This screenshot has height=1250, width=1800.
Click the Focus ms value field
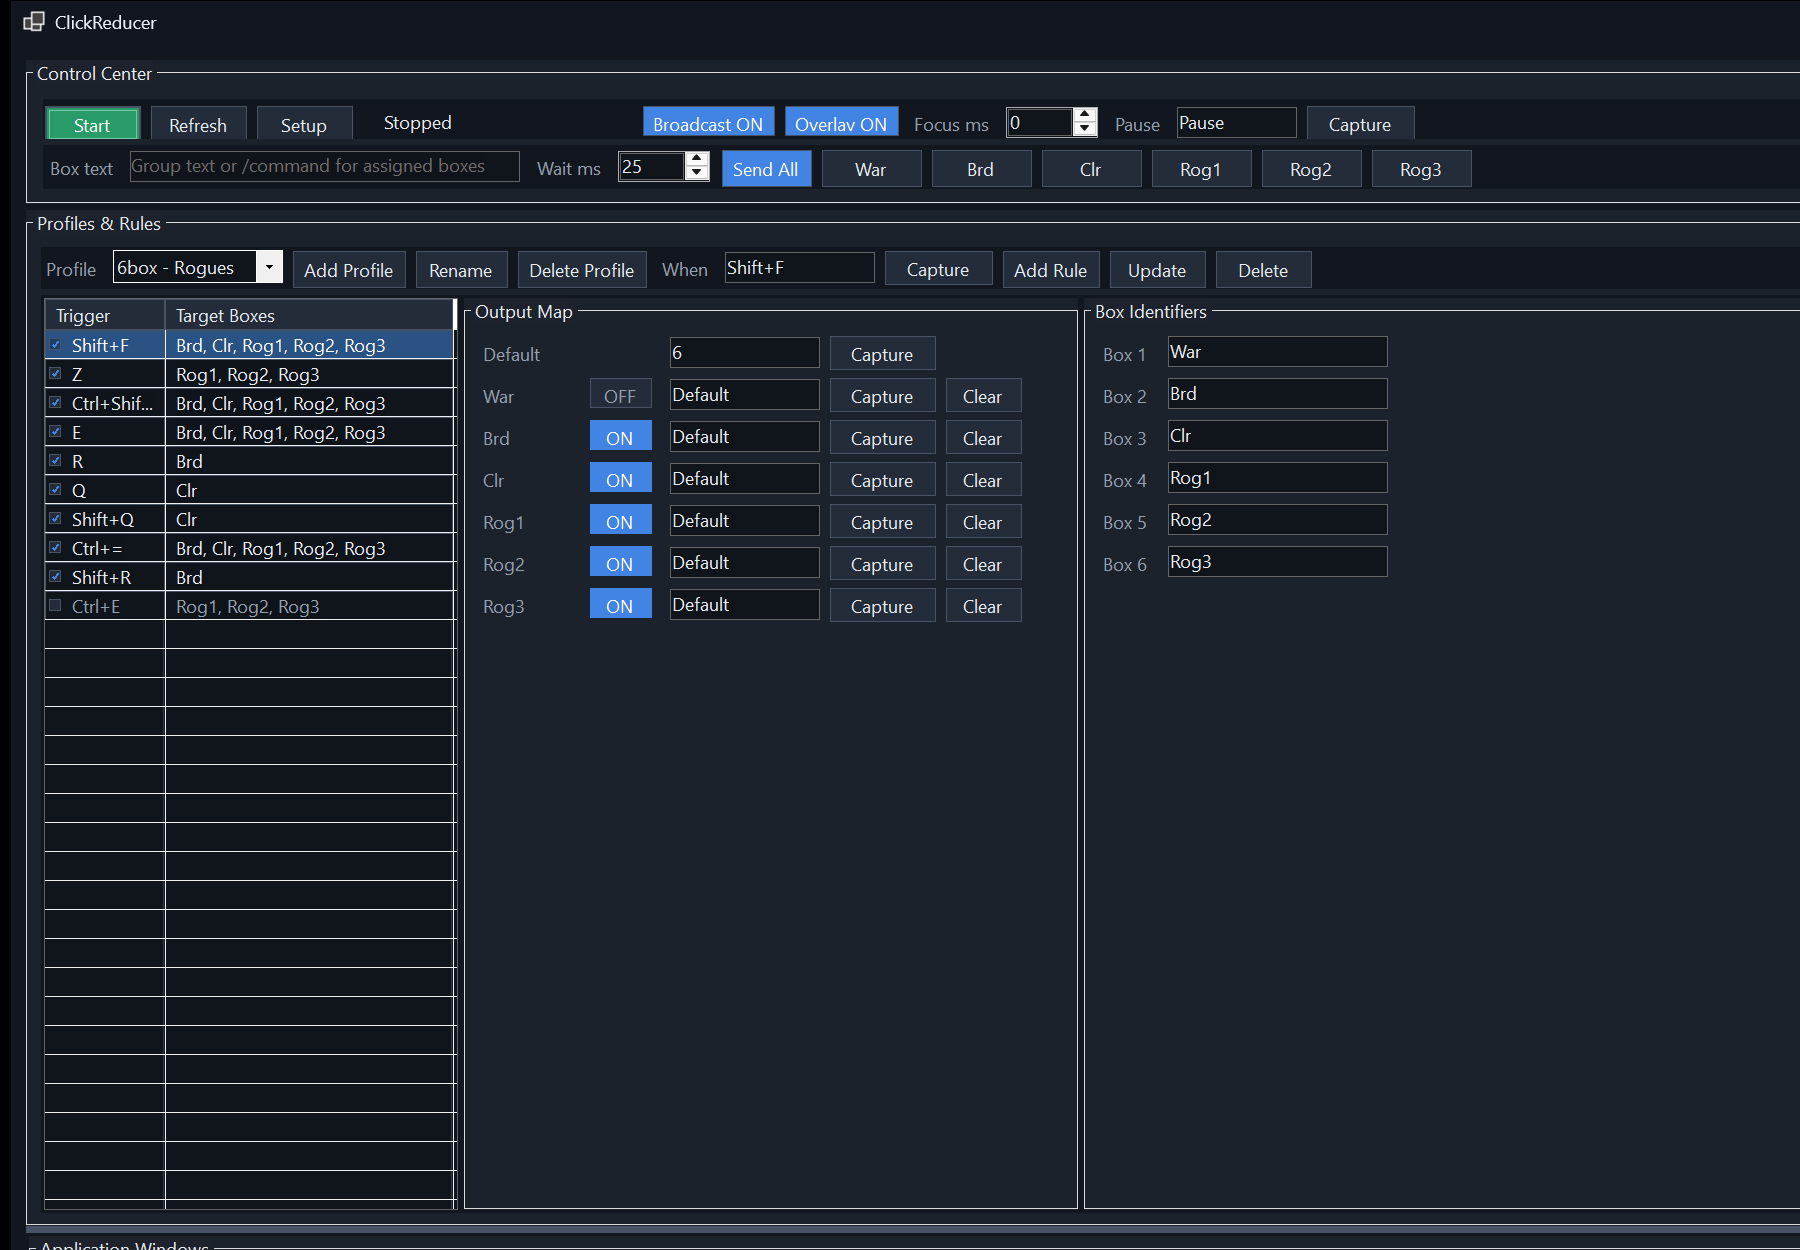tap(1039, 122)
